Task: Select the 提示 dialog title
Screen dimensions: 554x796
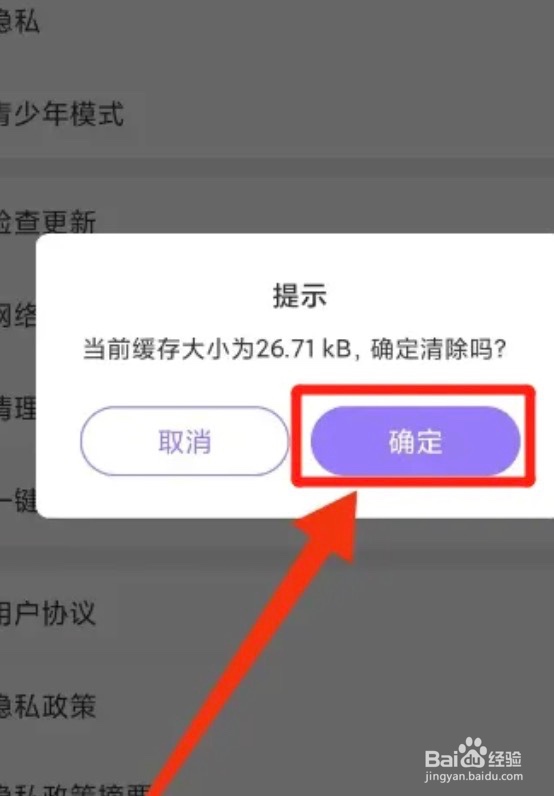Action: click(300, 295)
